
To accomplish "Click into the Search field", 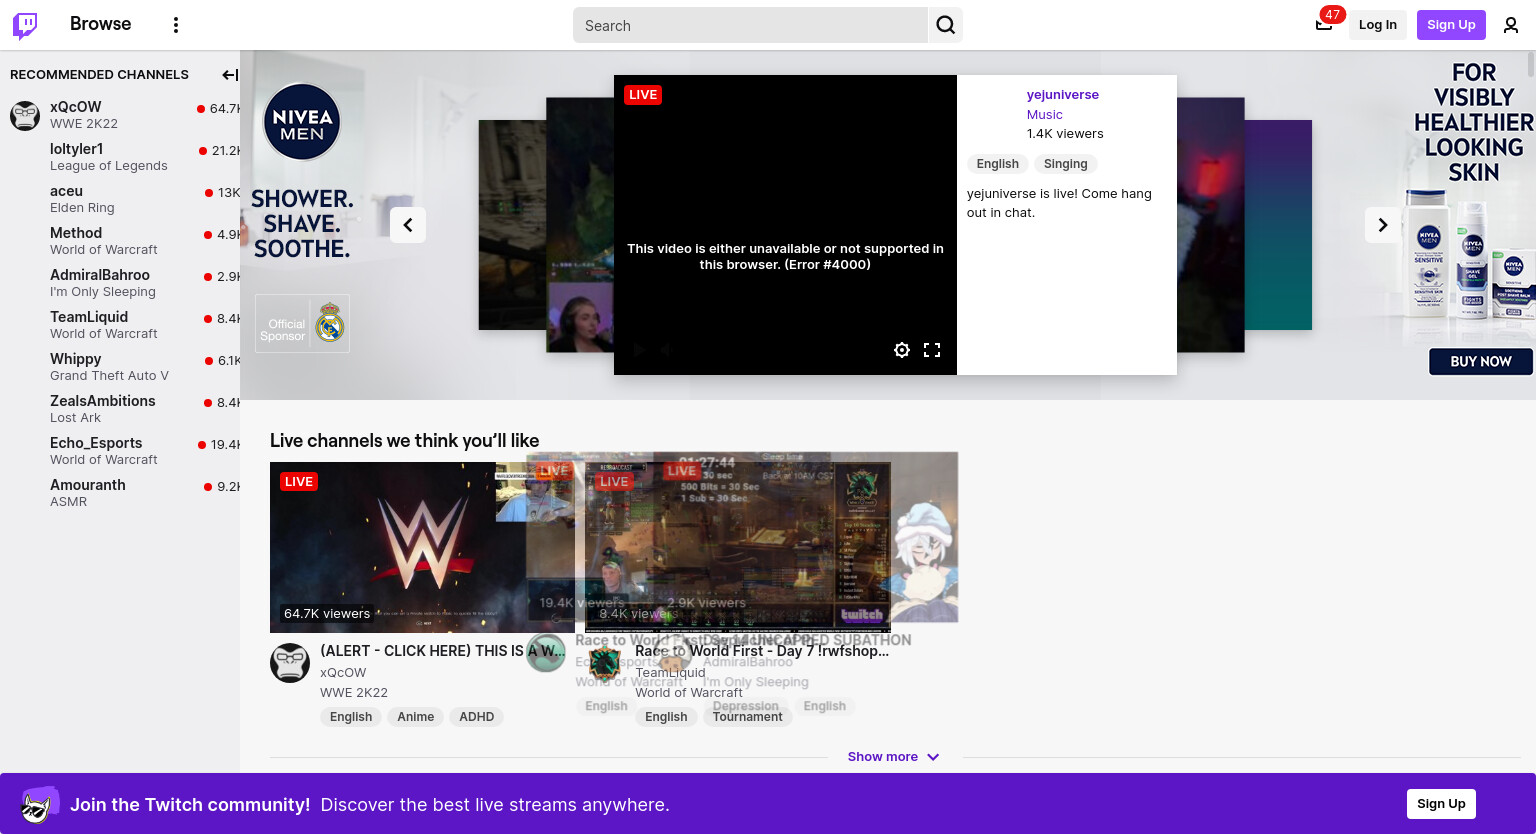I will 750,25.
